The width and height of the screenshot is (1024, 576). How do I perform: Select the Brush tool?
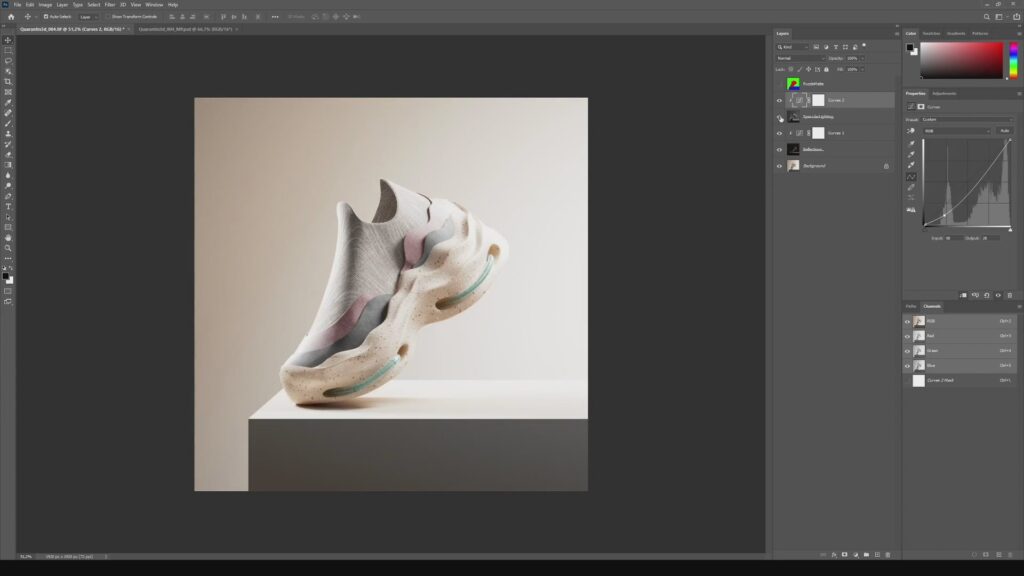point(8,123)
